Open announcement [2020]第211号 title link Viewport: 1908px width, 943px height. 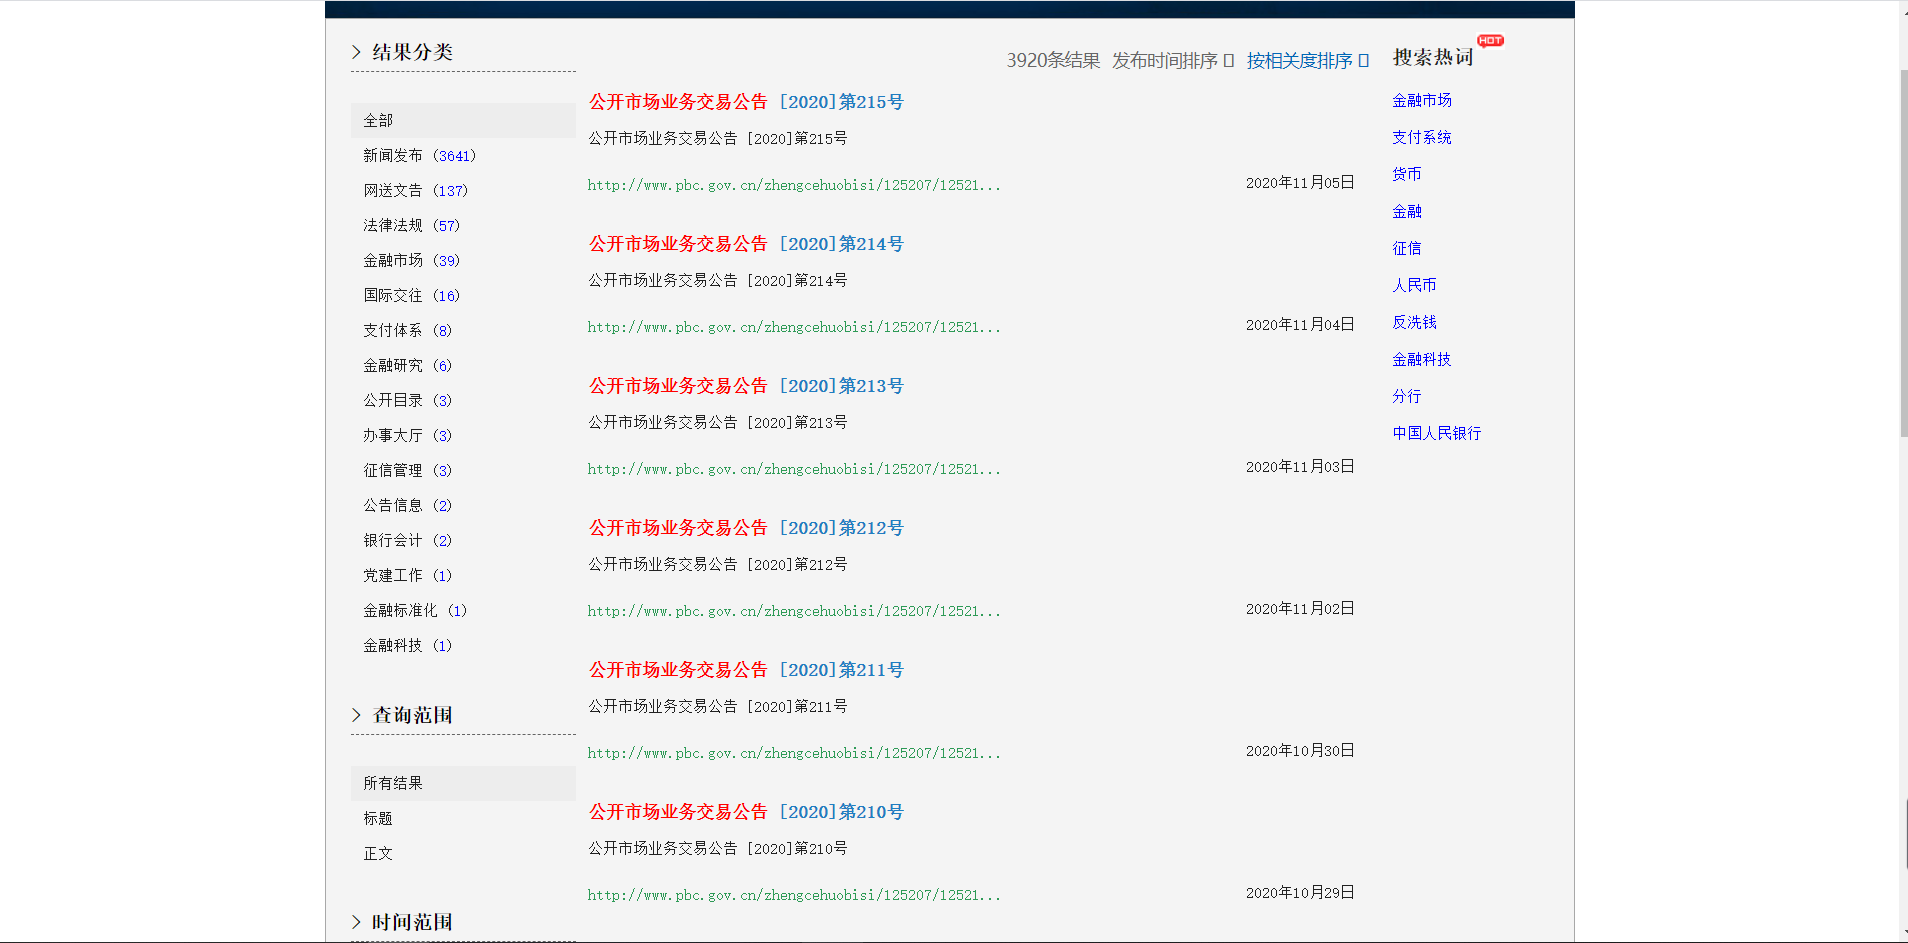(746, 670)
